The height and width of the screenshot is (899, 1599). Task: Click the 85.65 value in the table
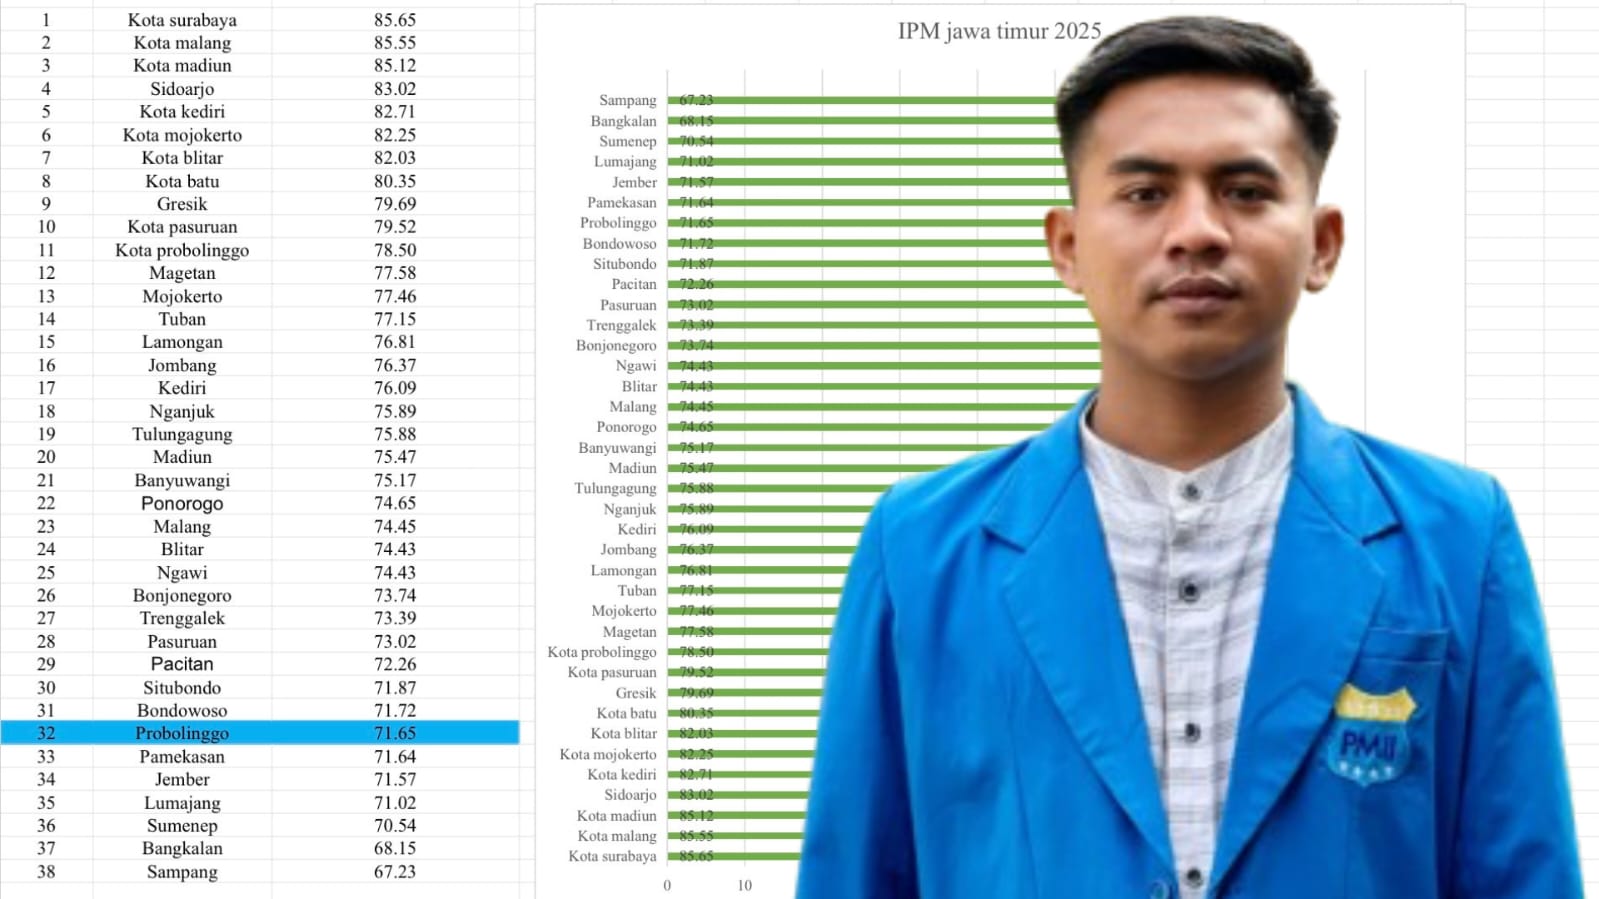pyautogui.click(x=395, y=20)
